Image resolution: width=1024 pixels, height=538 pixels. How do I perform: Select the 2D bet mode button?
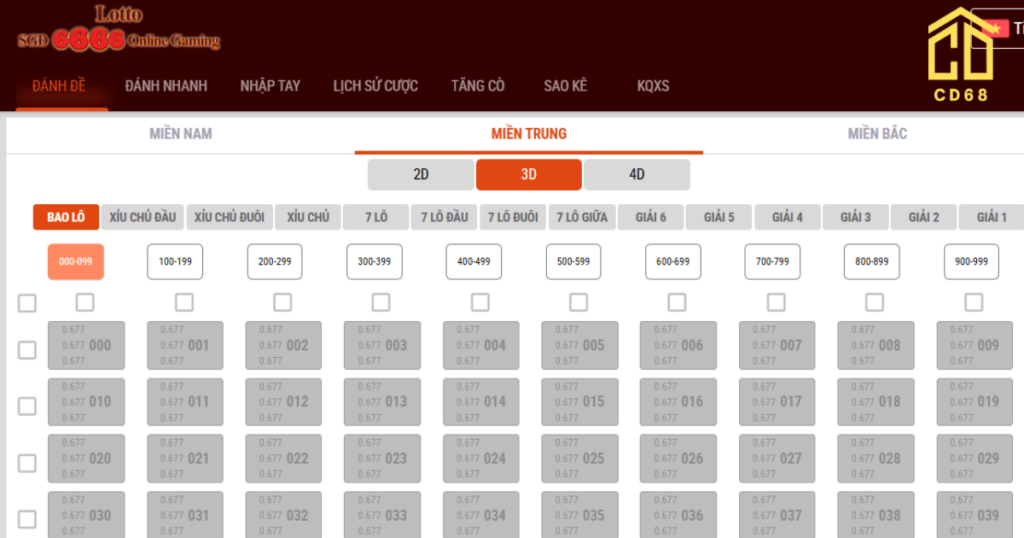pyautogui.click(x=421, y=175)
